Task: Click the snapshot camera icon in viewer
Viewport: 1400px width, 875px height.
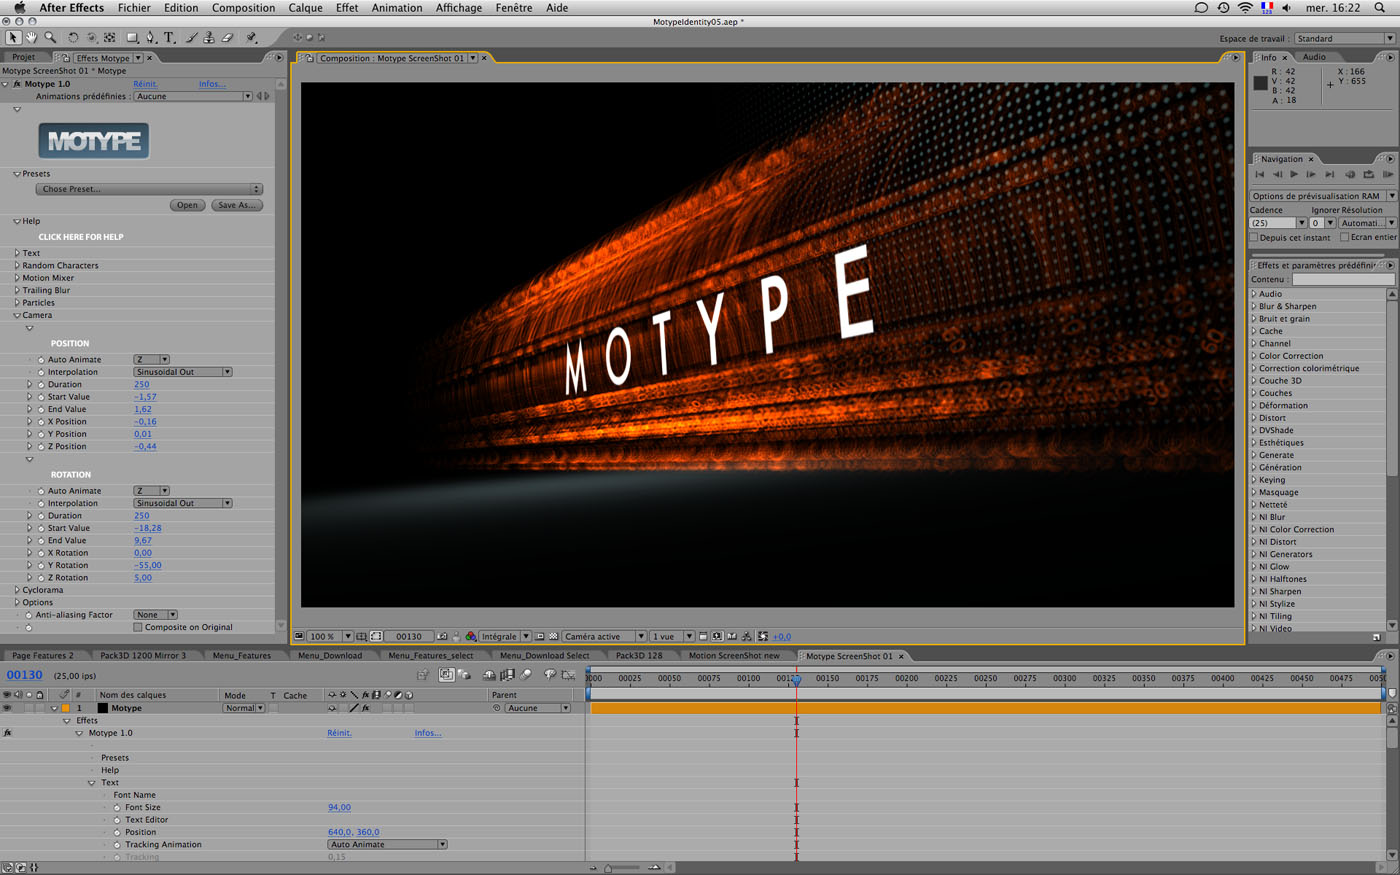Action: [442, 636]
